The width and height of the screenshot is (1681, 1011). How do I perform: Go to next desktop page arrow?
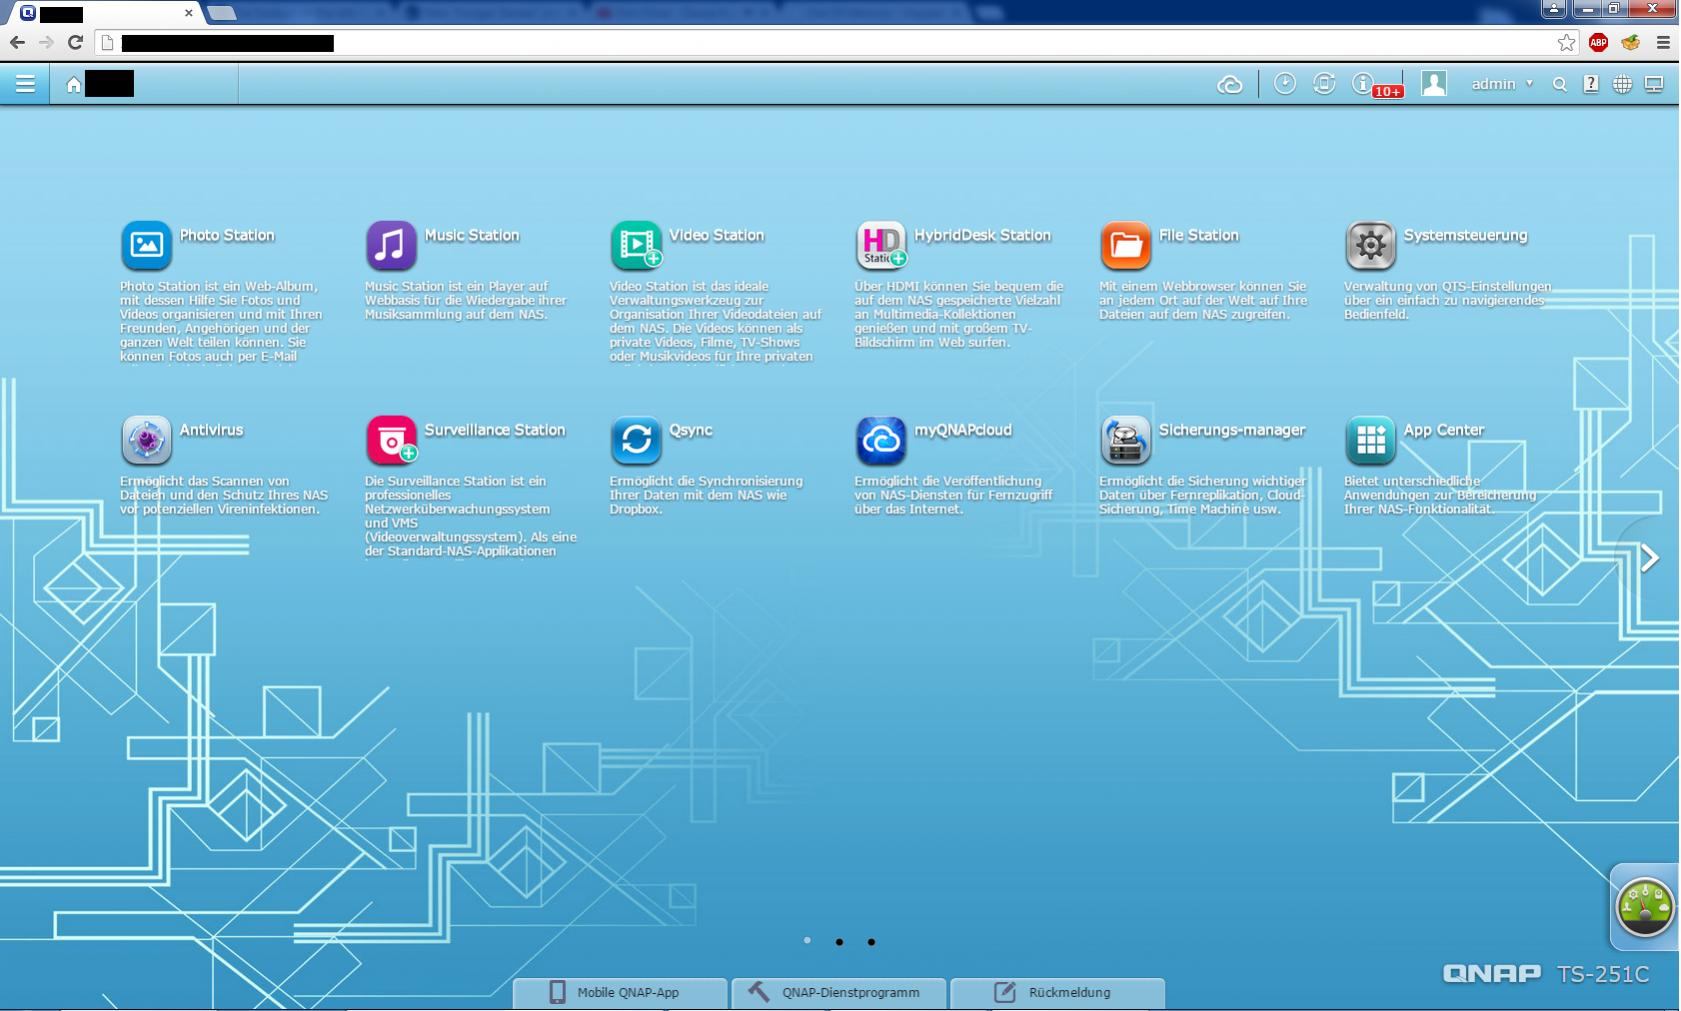pos(1650,558)
